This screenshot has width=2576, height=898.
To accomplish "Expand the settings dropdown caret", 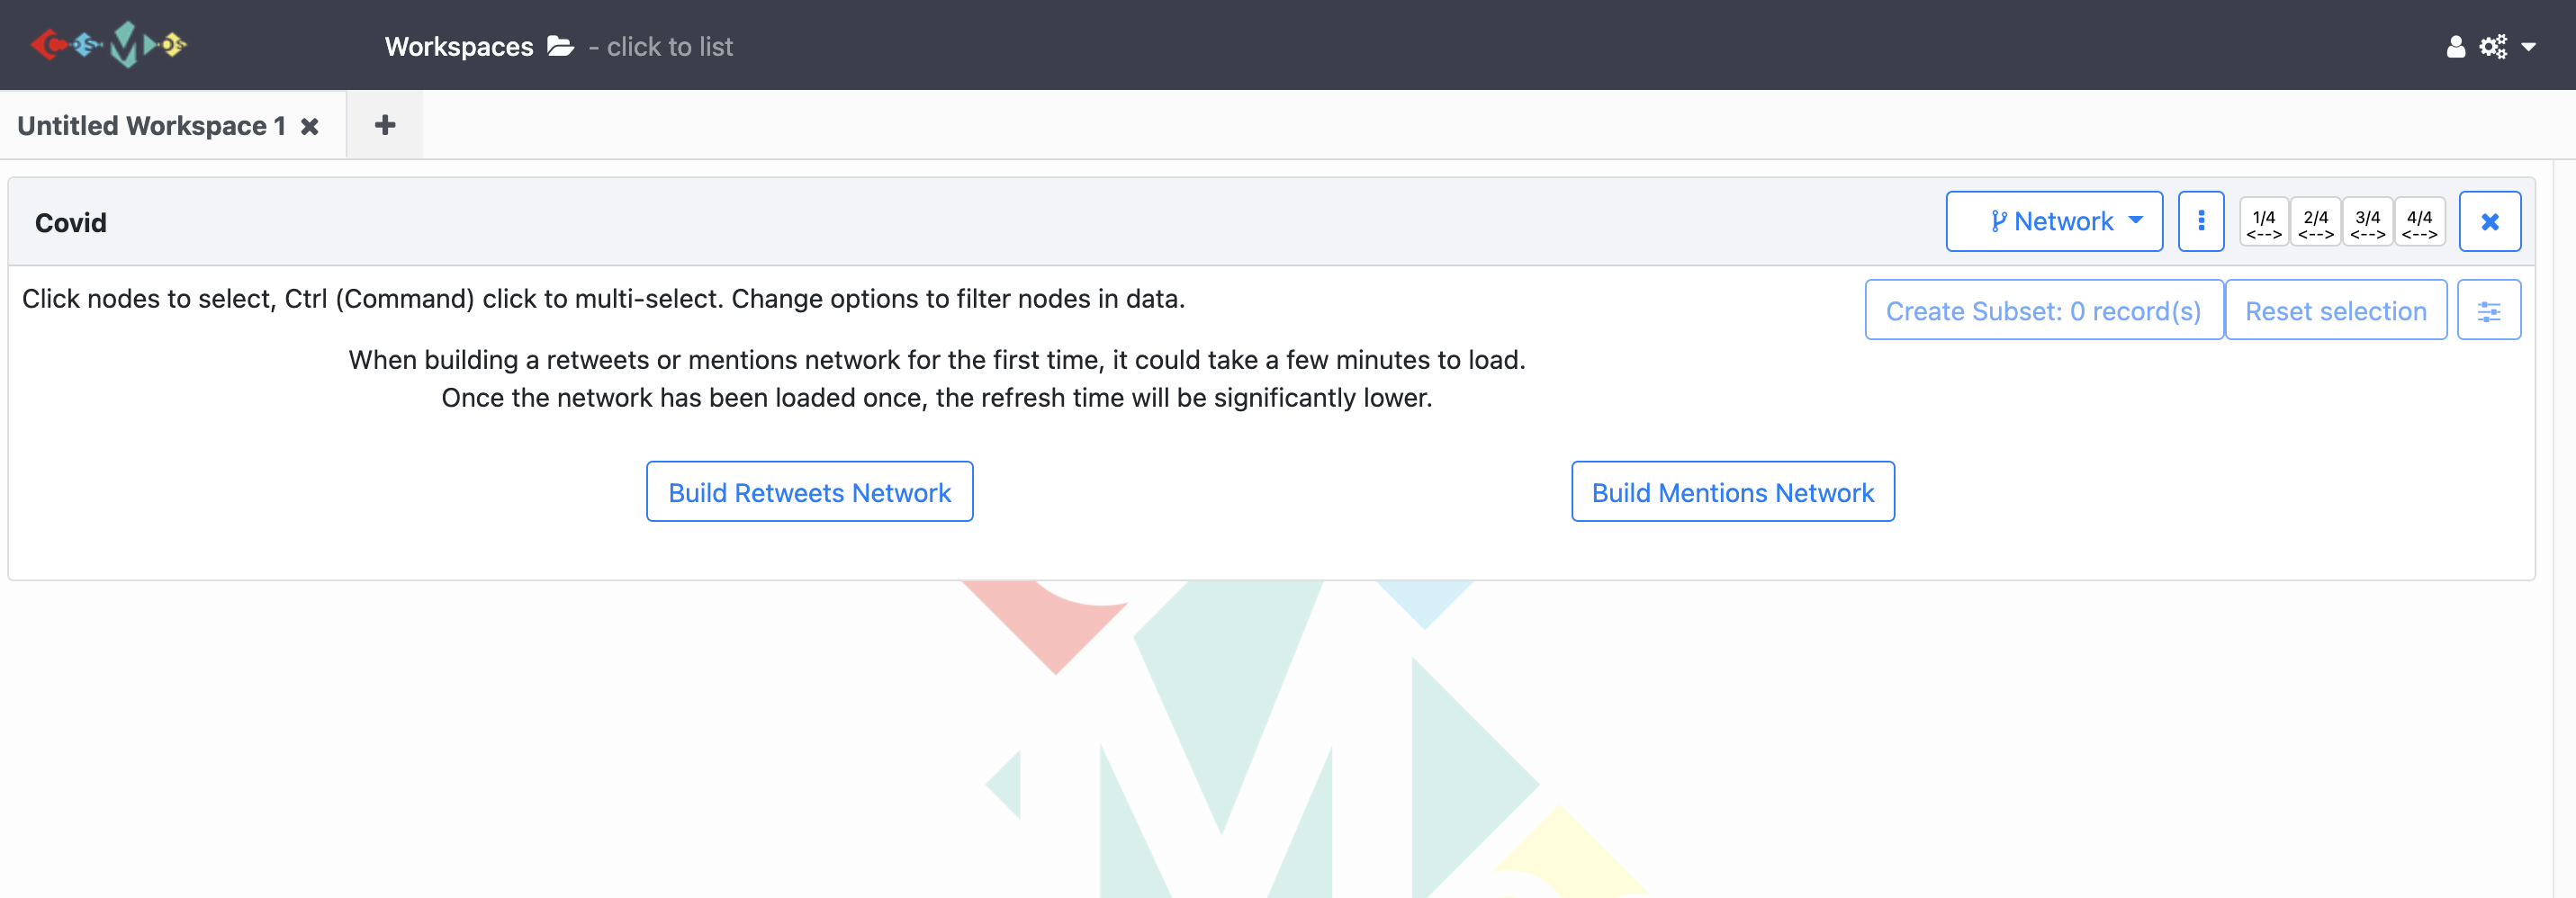I will tap(2529, 46).
